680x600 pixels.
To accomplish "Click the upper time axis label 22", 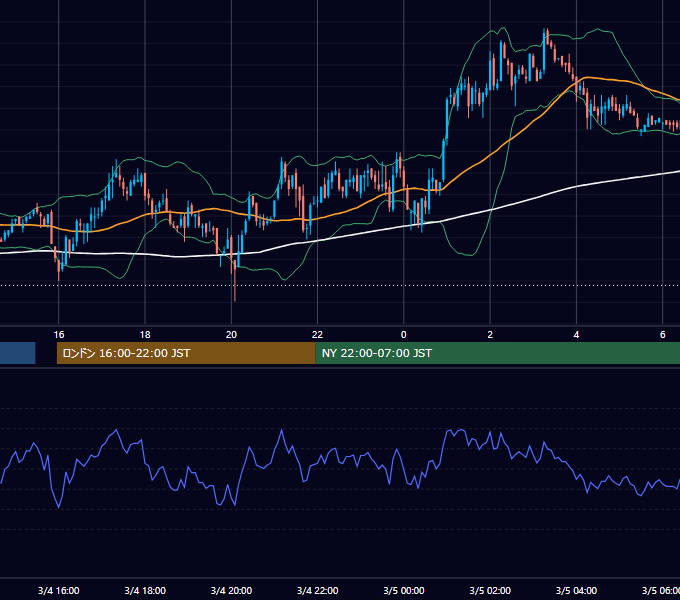I will pos(317,335).
